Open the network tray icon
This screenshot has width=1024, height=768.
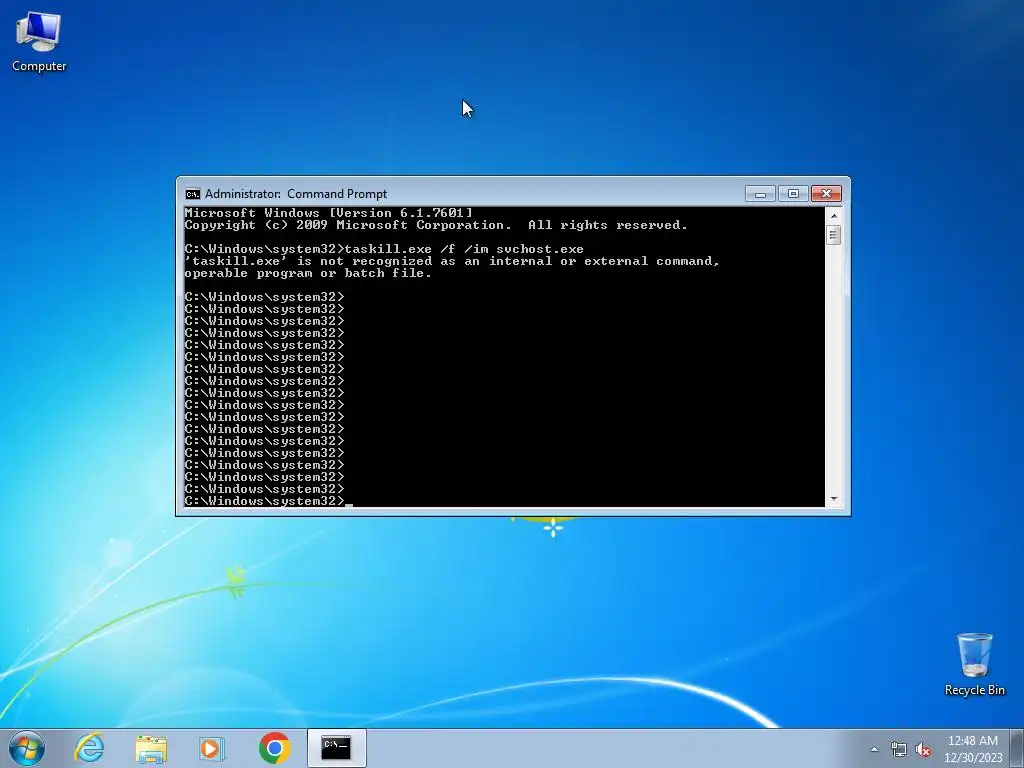click(899, 749)
